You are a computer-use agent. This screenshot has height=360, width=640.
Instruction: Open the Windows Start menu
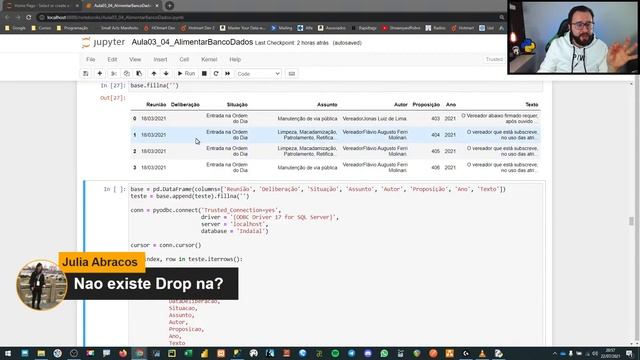8,353
